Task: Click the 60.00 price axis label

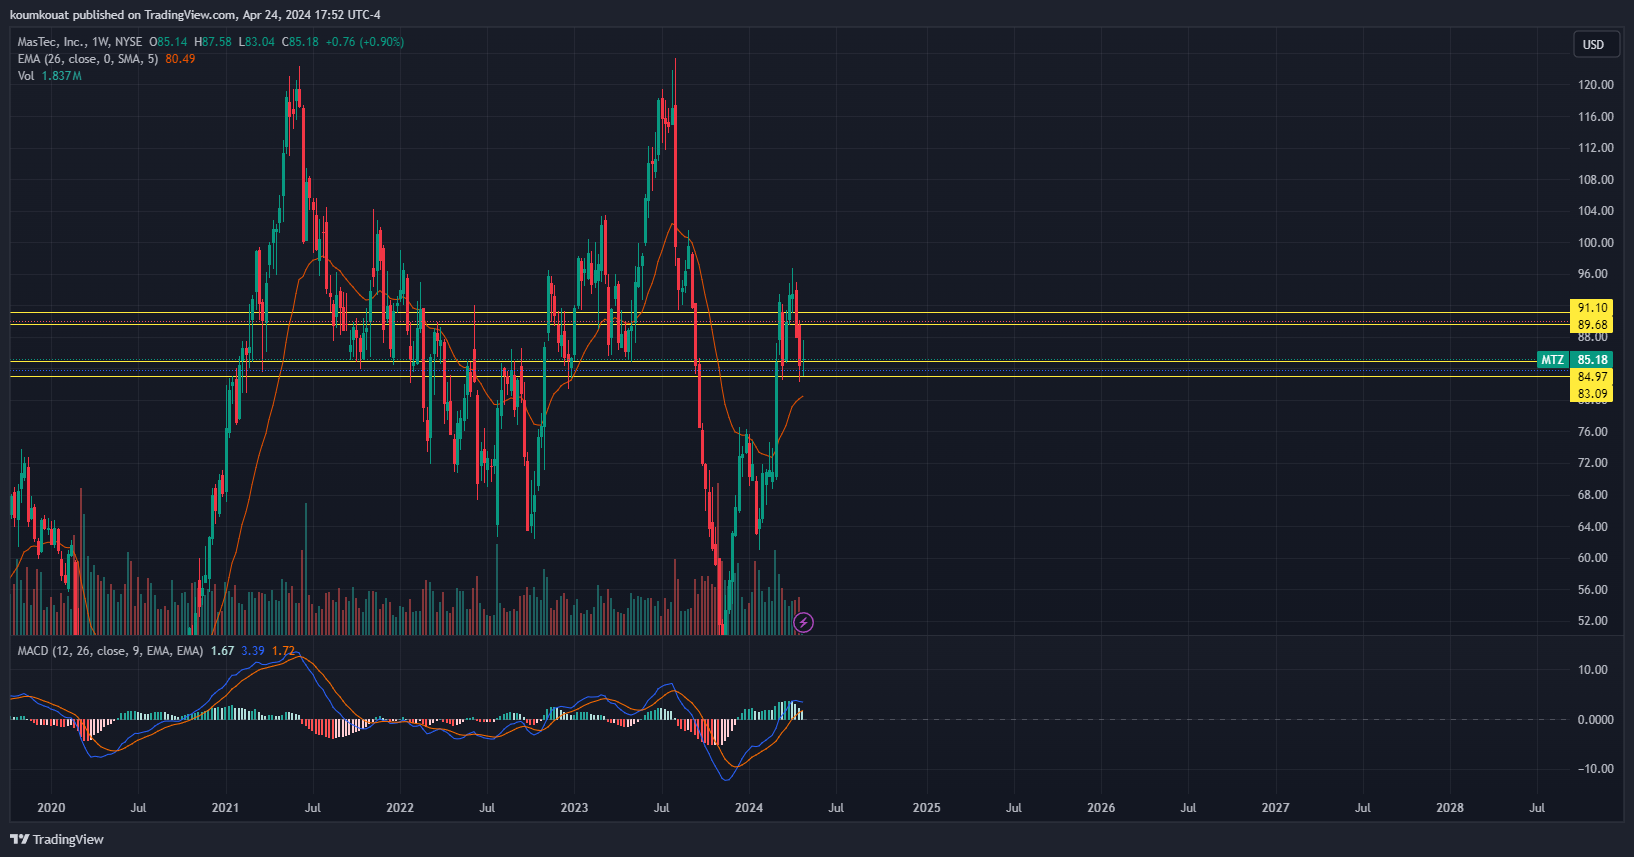Action: click(x=1593, y=558)
